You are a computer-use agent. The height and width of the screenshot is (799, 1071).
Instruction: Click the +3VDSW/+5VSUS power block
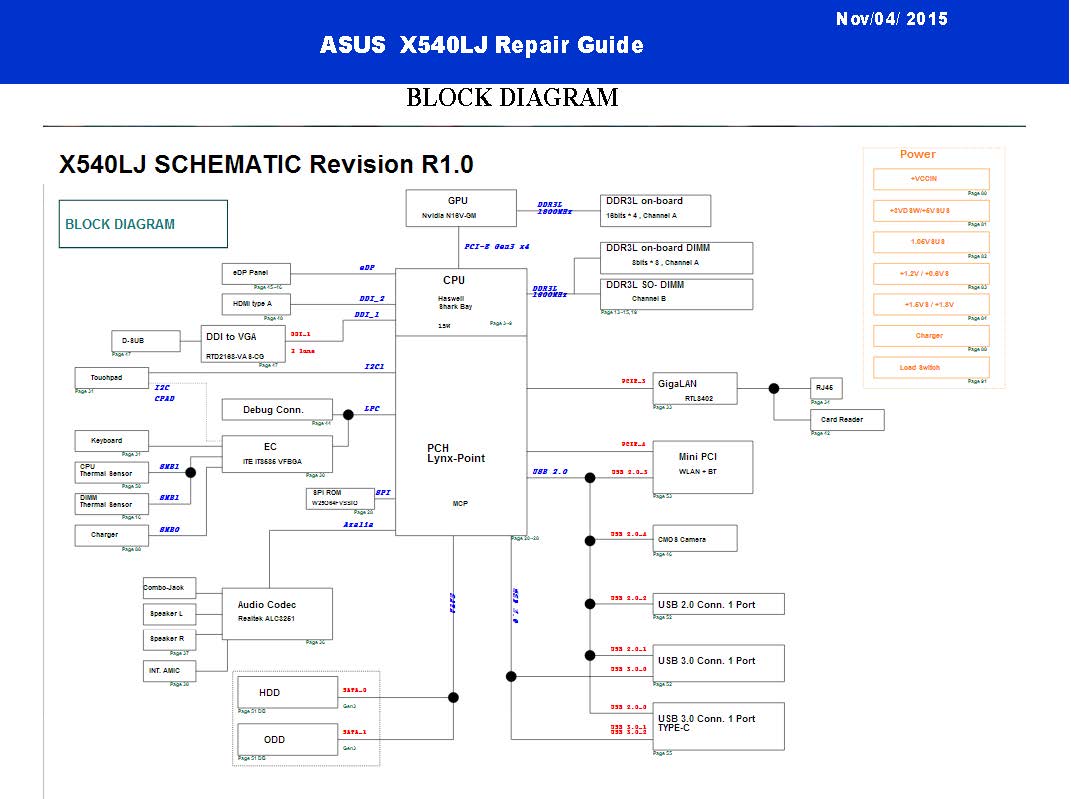tap(931, 210)
